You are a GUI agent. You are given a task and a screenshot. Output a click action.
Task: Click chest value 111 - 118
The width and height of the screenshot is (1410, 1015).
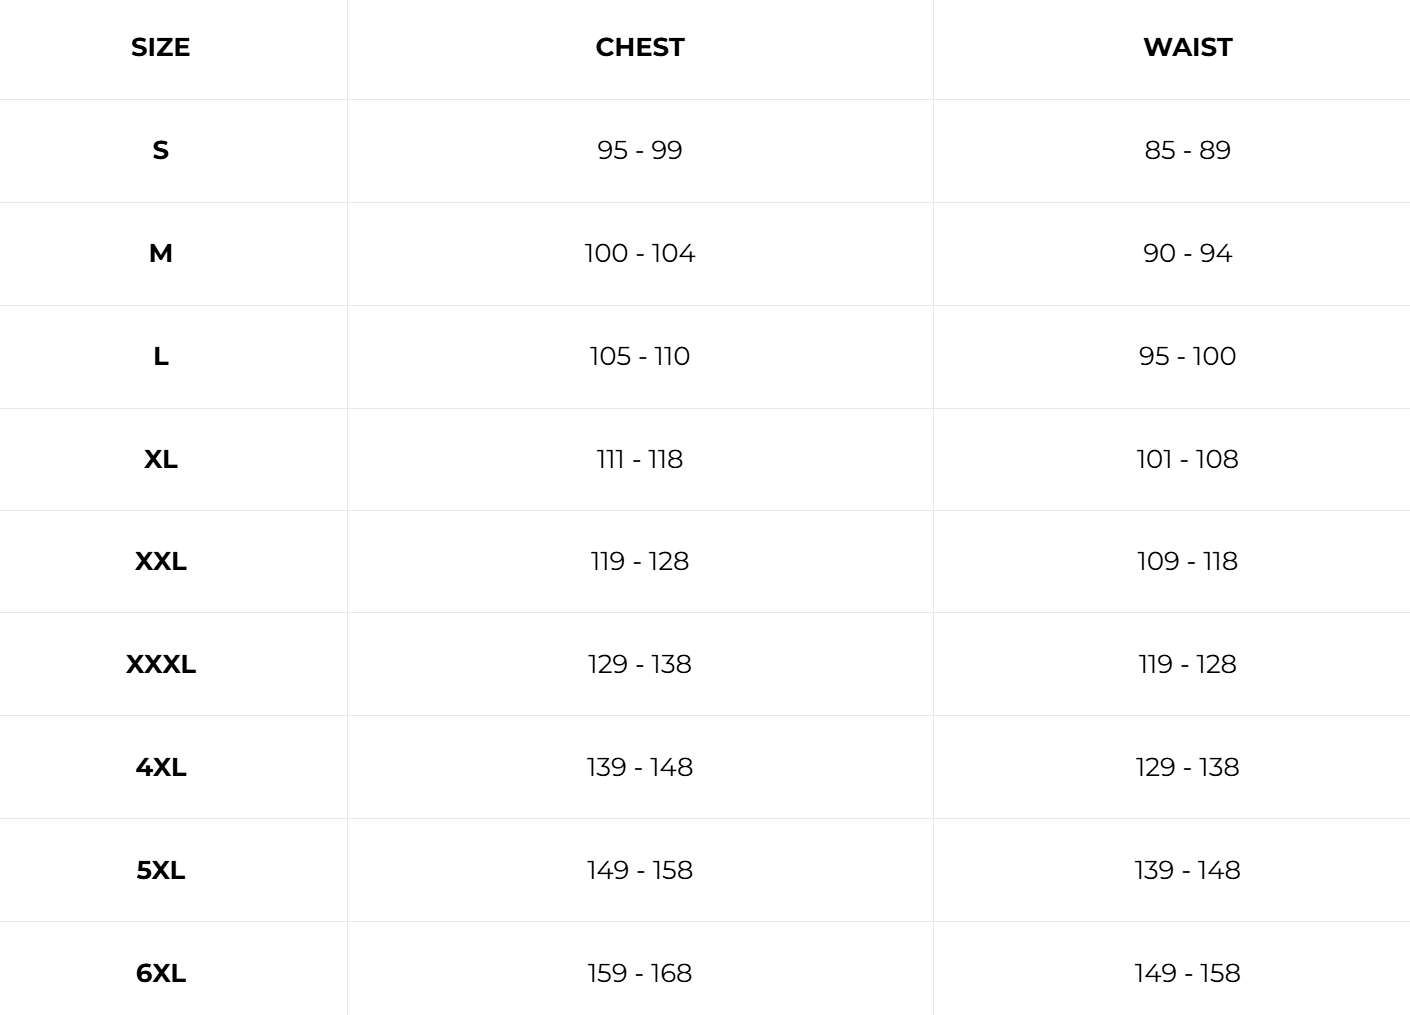click(640, 459)
